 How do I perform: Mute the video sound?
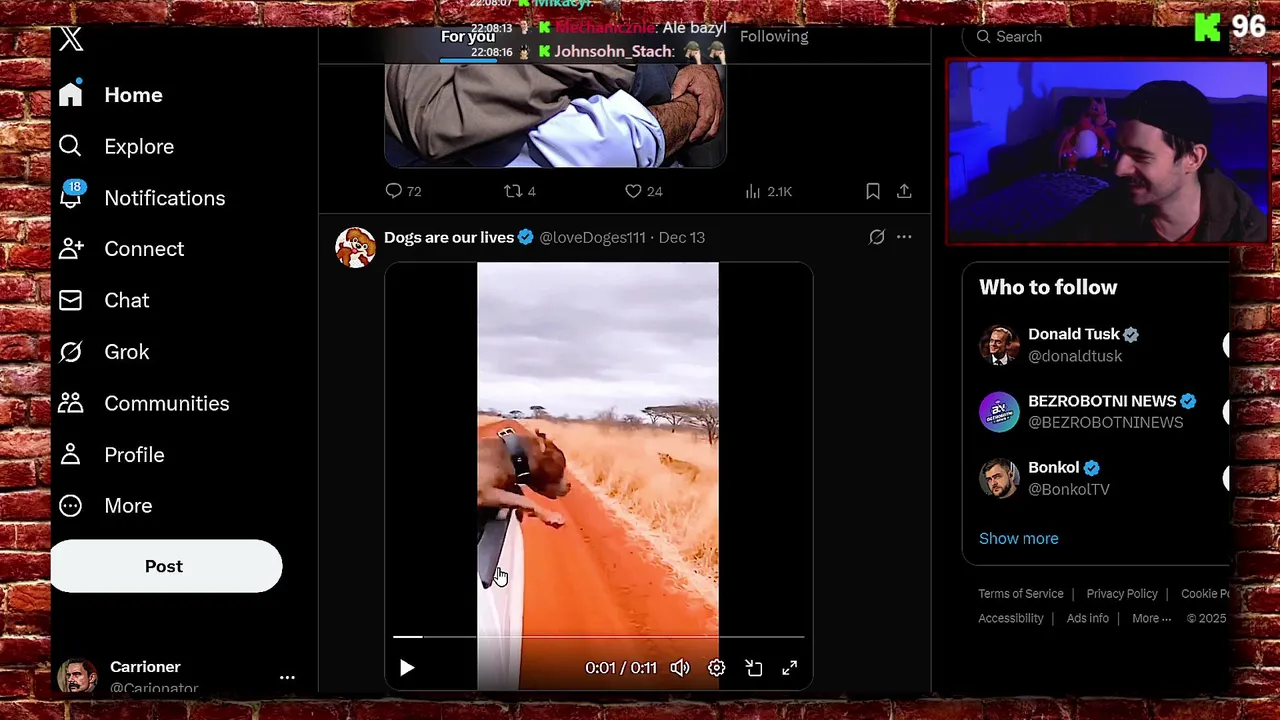click(680, 668)
